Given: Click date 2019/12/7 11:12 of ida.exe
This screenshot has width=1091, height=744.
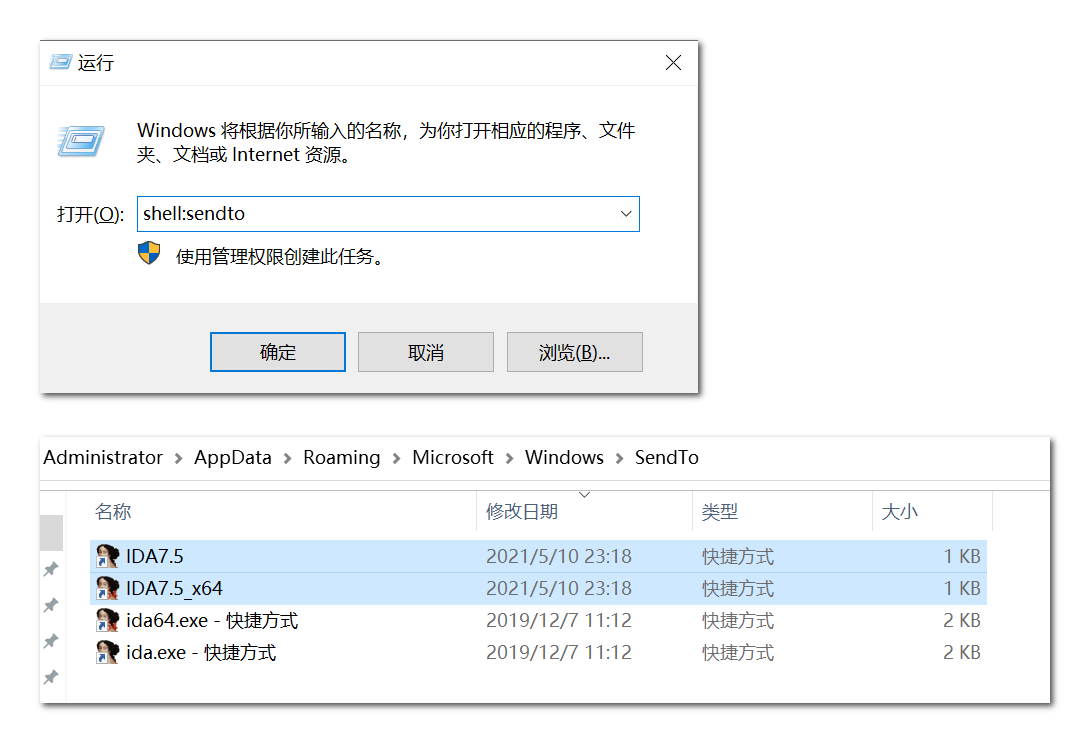Looking at the screenshot, I should pyautogui.click(x=559, y=652).
